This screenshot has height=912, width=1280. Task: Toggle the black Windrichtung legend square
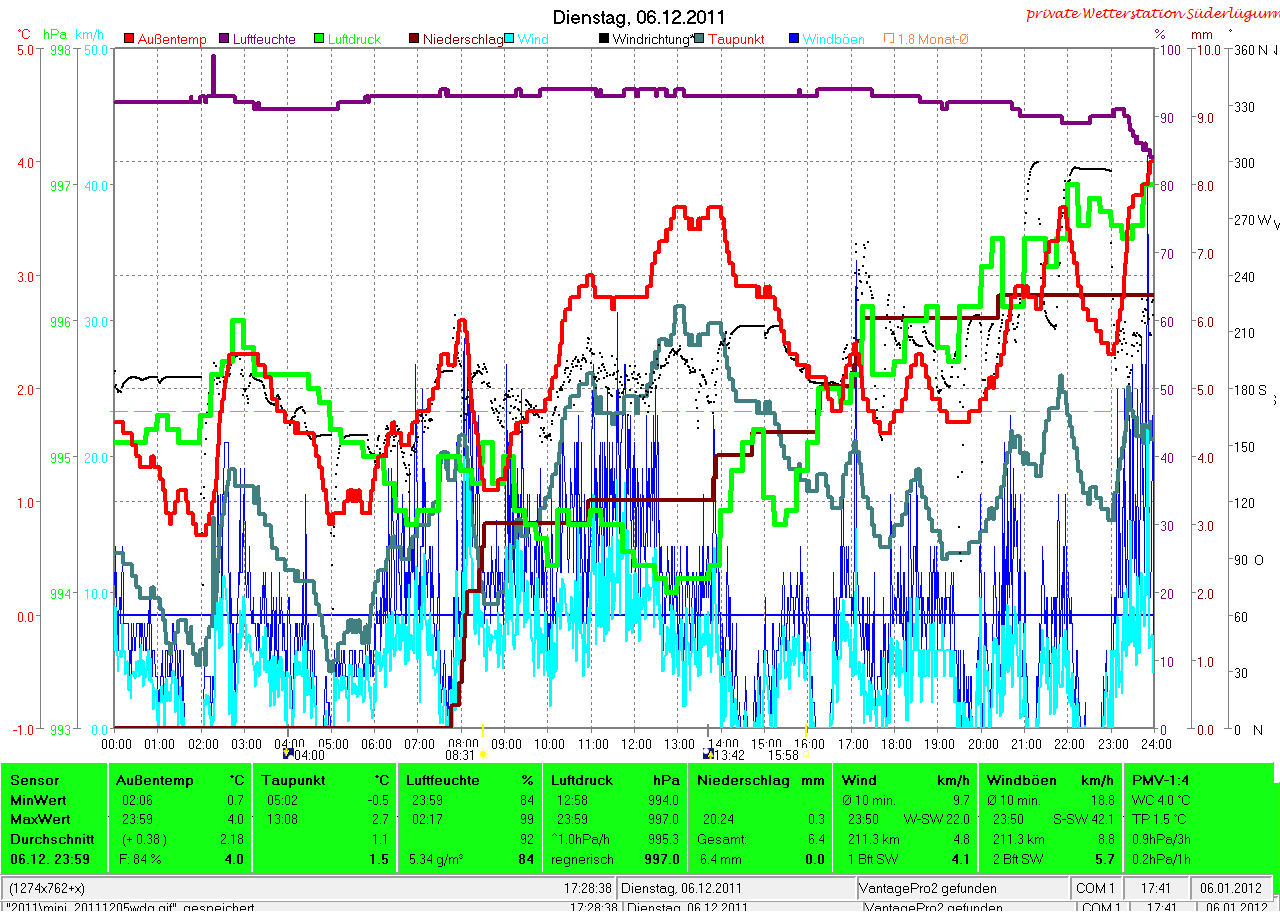coord(605,39)
